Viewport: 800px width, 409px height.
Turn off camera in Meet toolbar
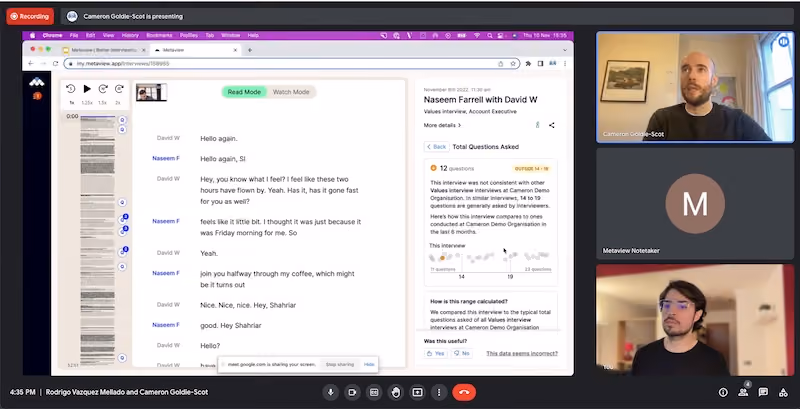pyautogui.click(x=352, y=392)
